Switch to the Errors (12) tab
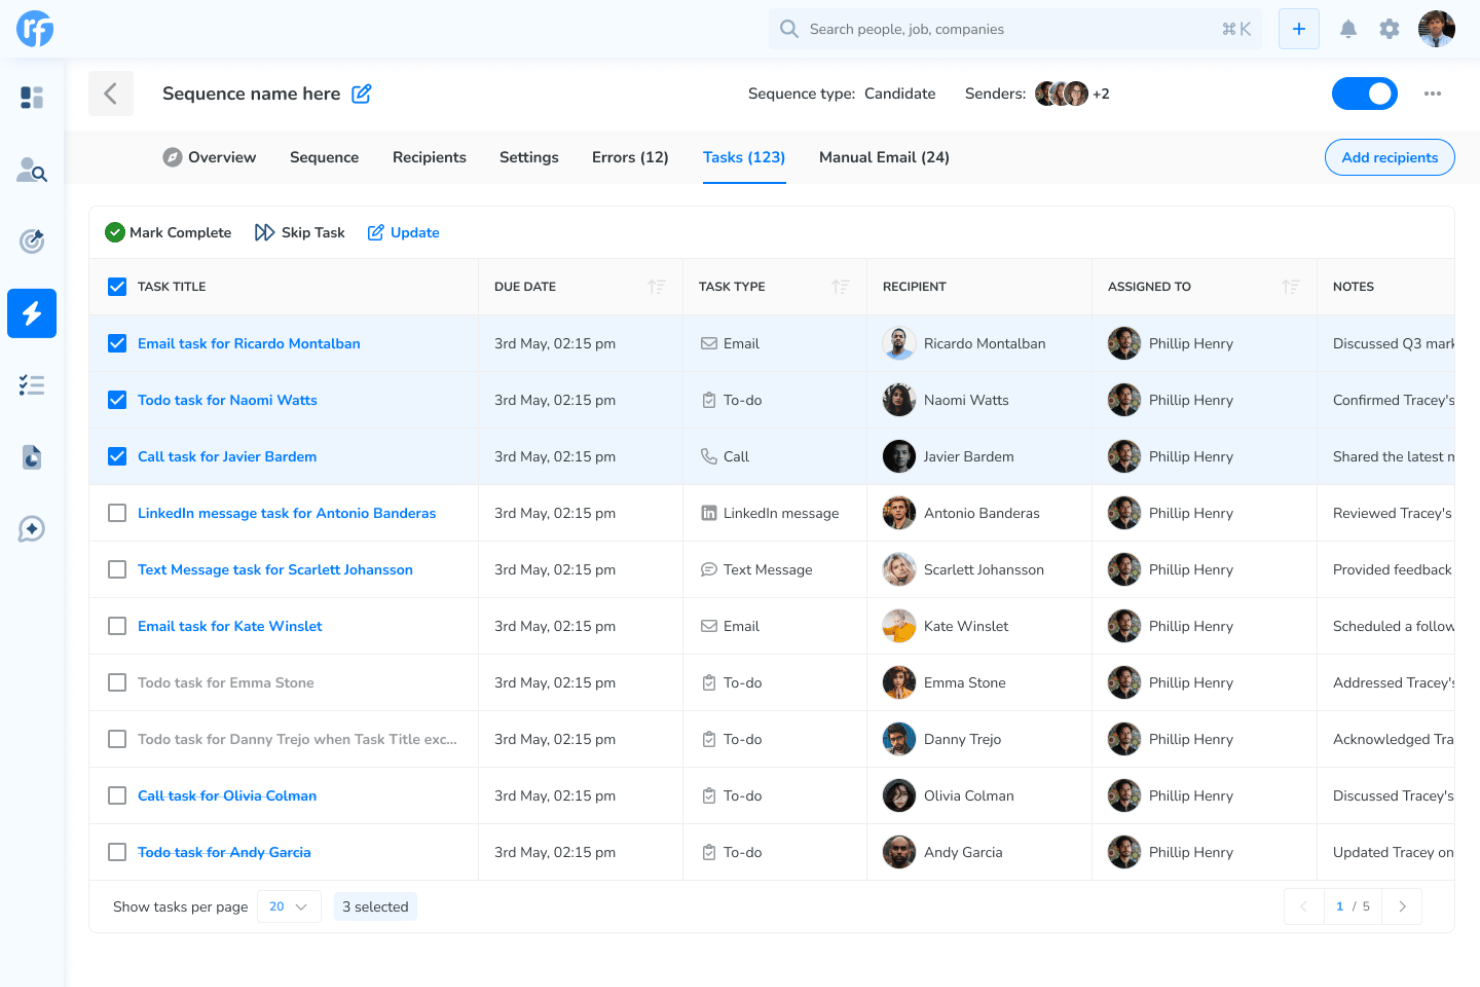This screenshot has height=987, width=1480. coord(630,157)
